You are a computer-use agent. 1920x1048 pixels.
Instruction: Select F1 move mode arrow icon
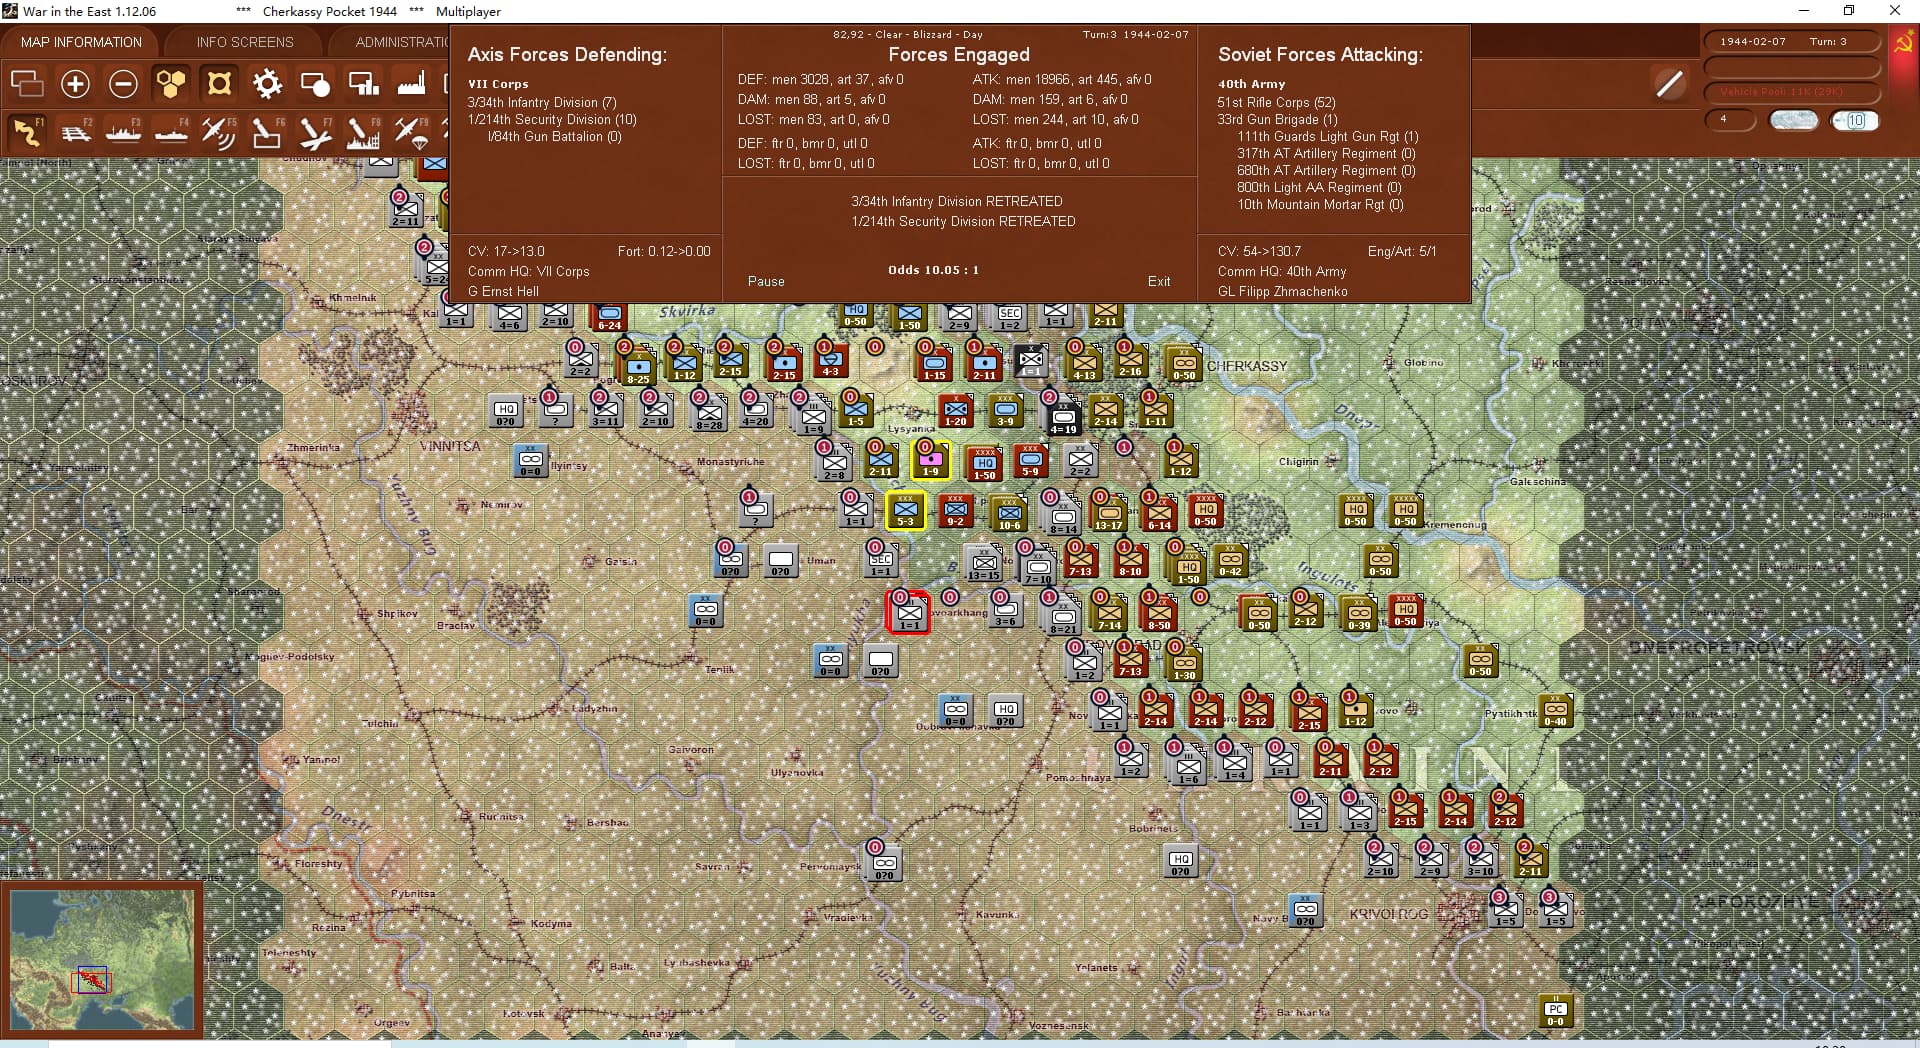[x=26, y=132]
